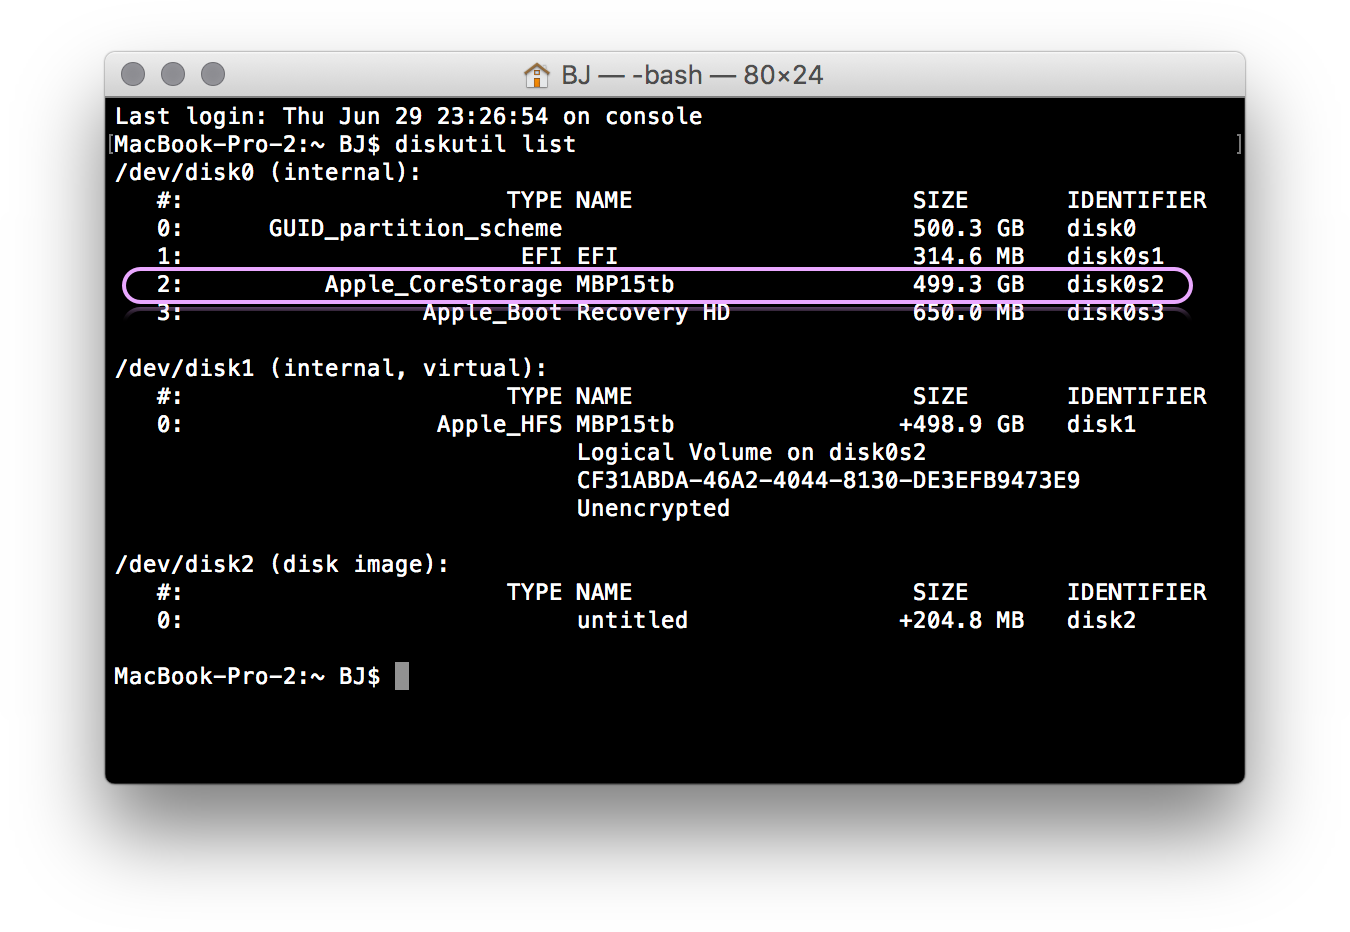Click the '499.3 GB' size value
Image resolution: width=1350 pixels, height=932 pixels.
click(968, 284)
